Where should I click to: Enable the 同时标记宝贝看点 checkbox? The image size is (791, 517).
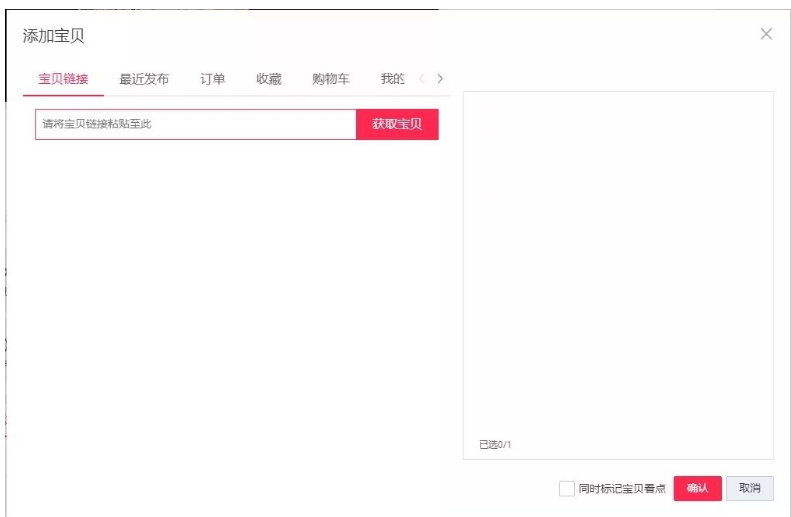pos(567,488)
